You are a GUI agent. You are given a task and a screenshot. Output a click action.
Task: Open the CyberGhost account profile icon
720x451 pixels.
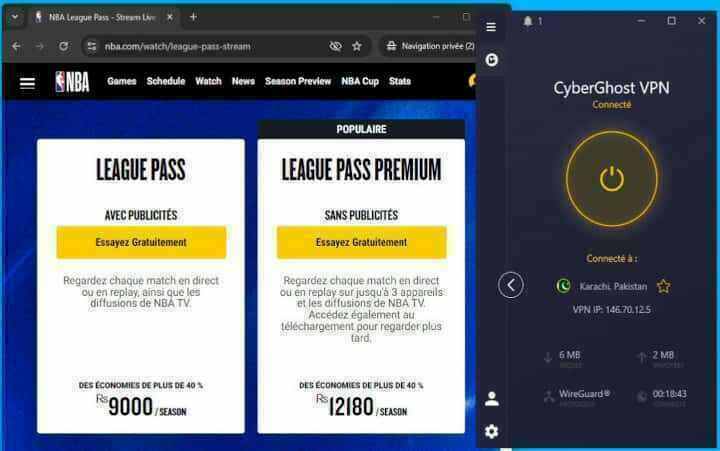[491, 398]
